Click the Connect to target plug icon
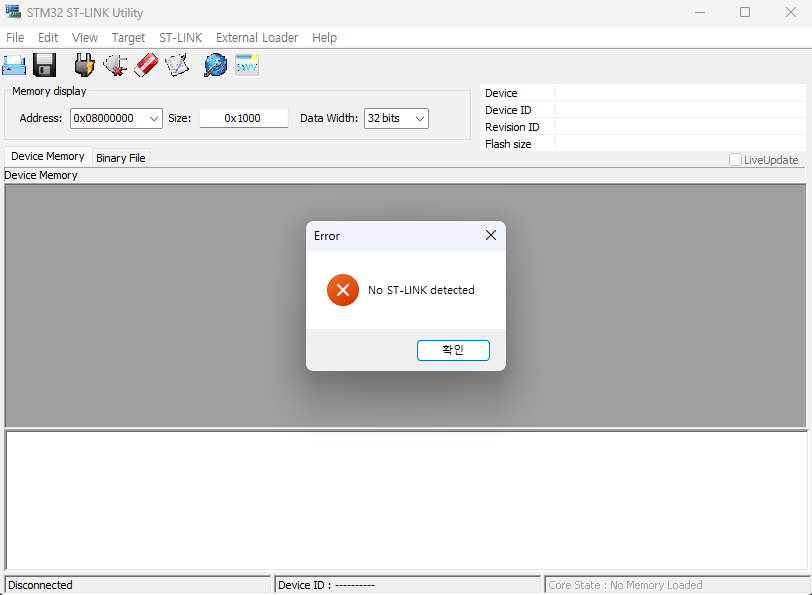 [x=84, y=65]
